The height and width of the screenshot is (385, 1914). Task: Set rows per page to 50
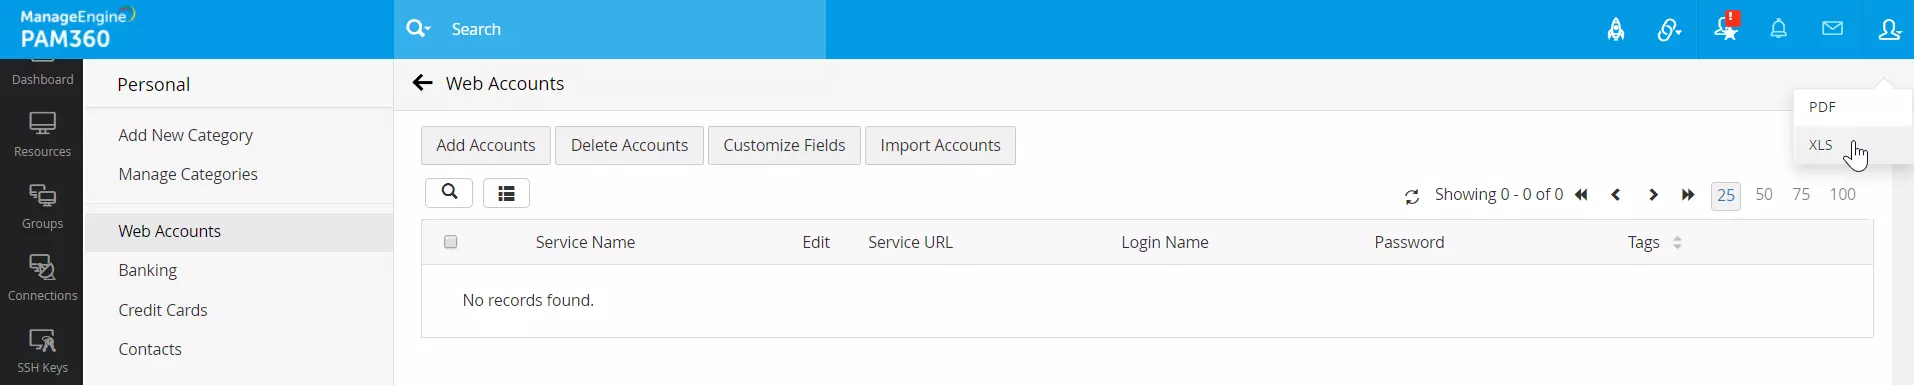1764,195
